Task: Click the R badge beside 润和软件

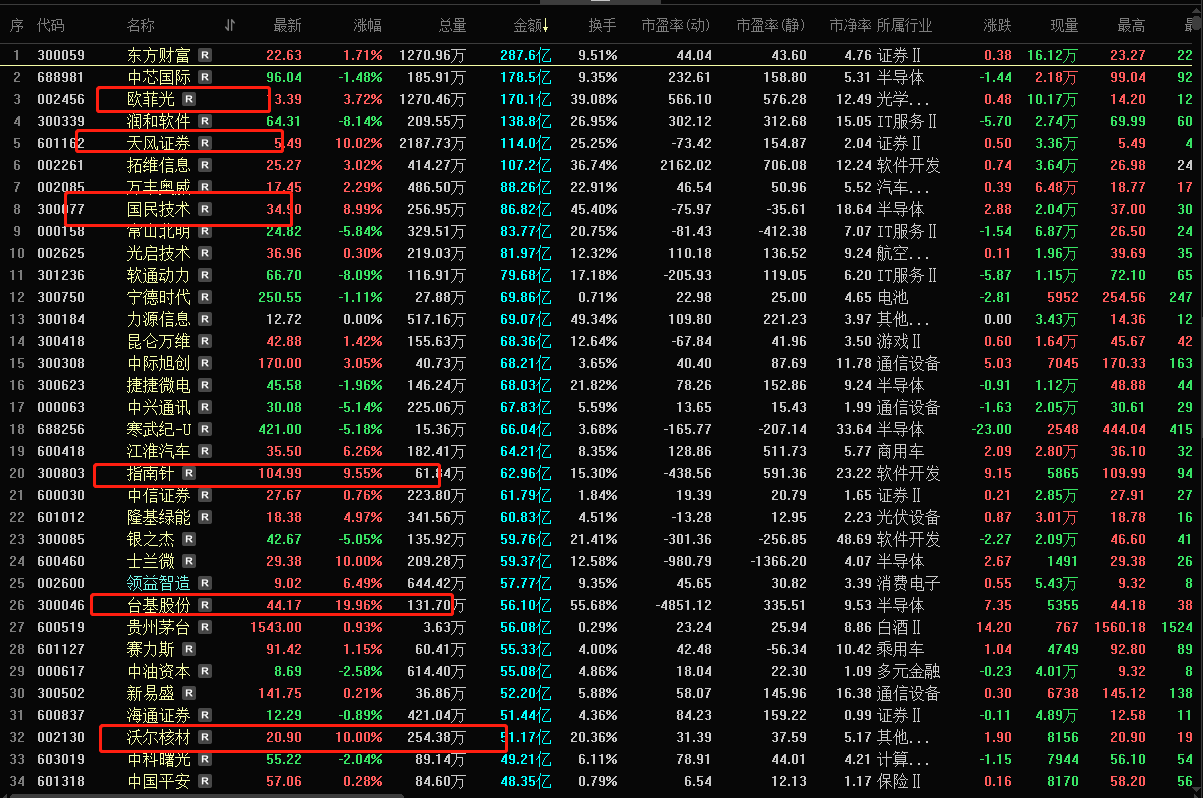Action: (205, 121)
